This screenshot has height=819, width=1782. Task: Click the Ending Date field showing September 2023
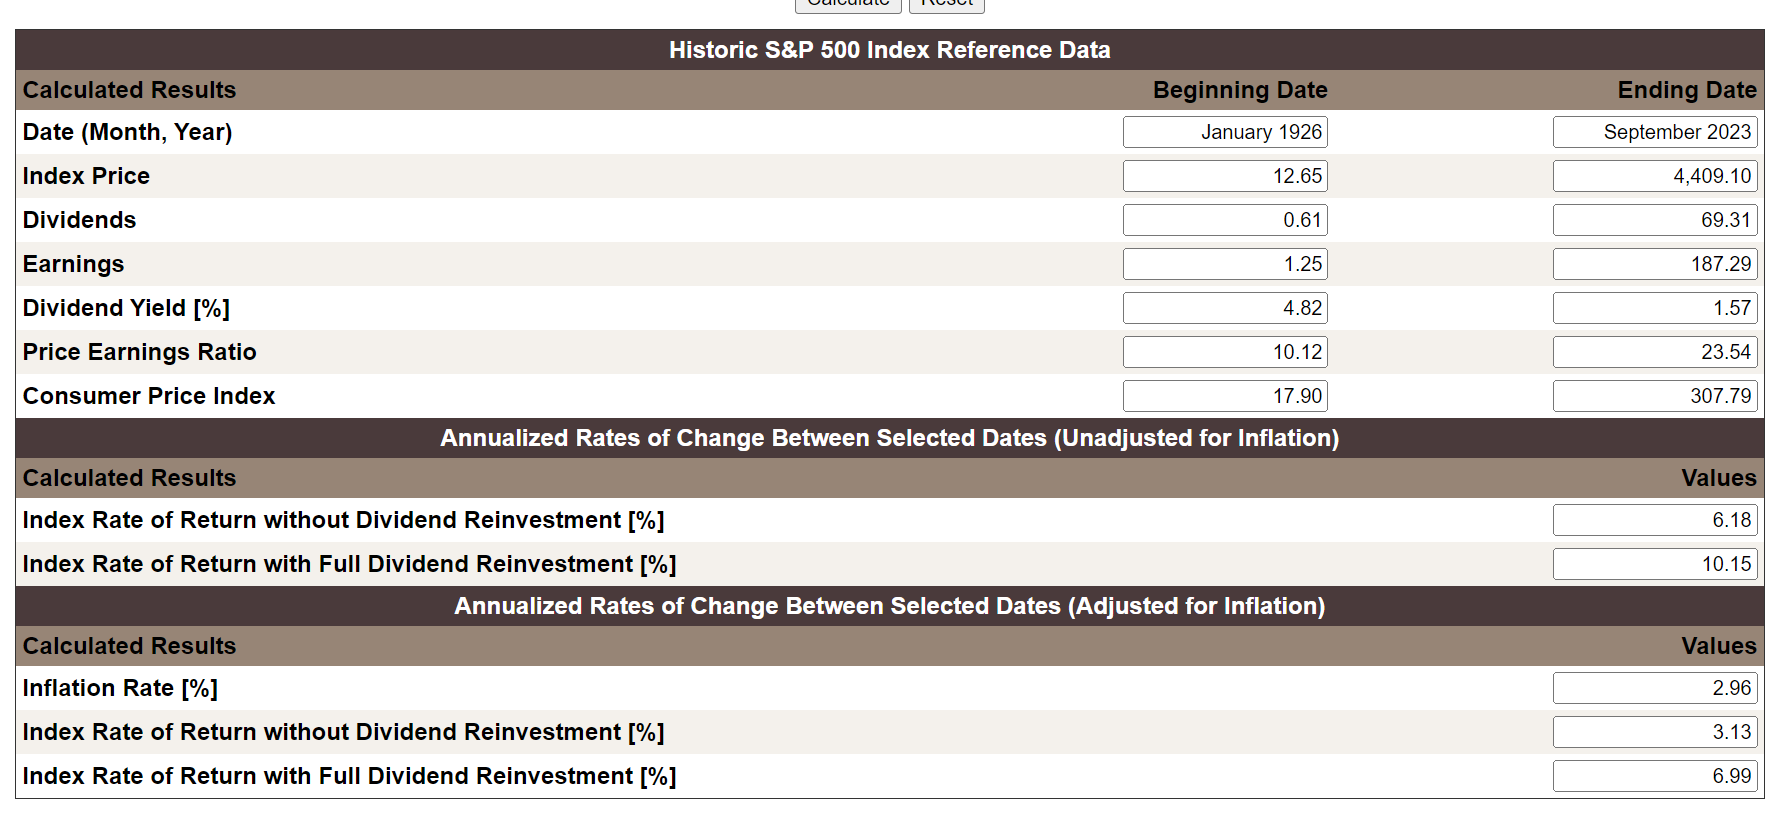pos(1655,132)
